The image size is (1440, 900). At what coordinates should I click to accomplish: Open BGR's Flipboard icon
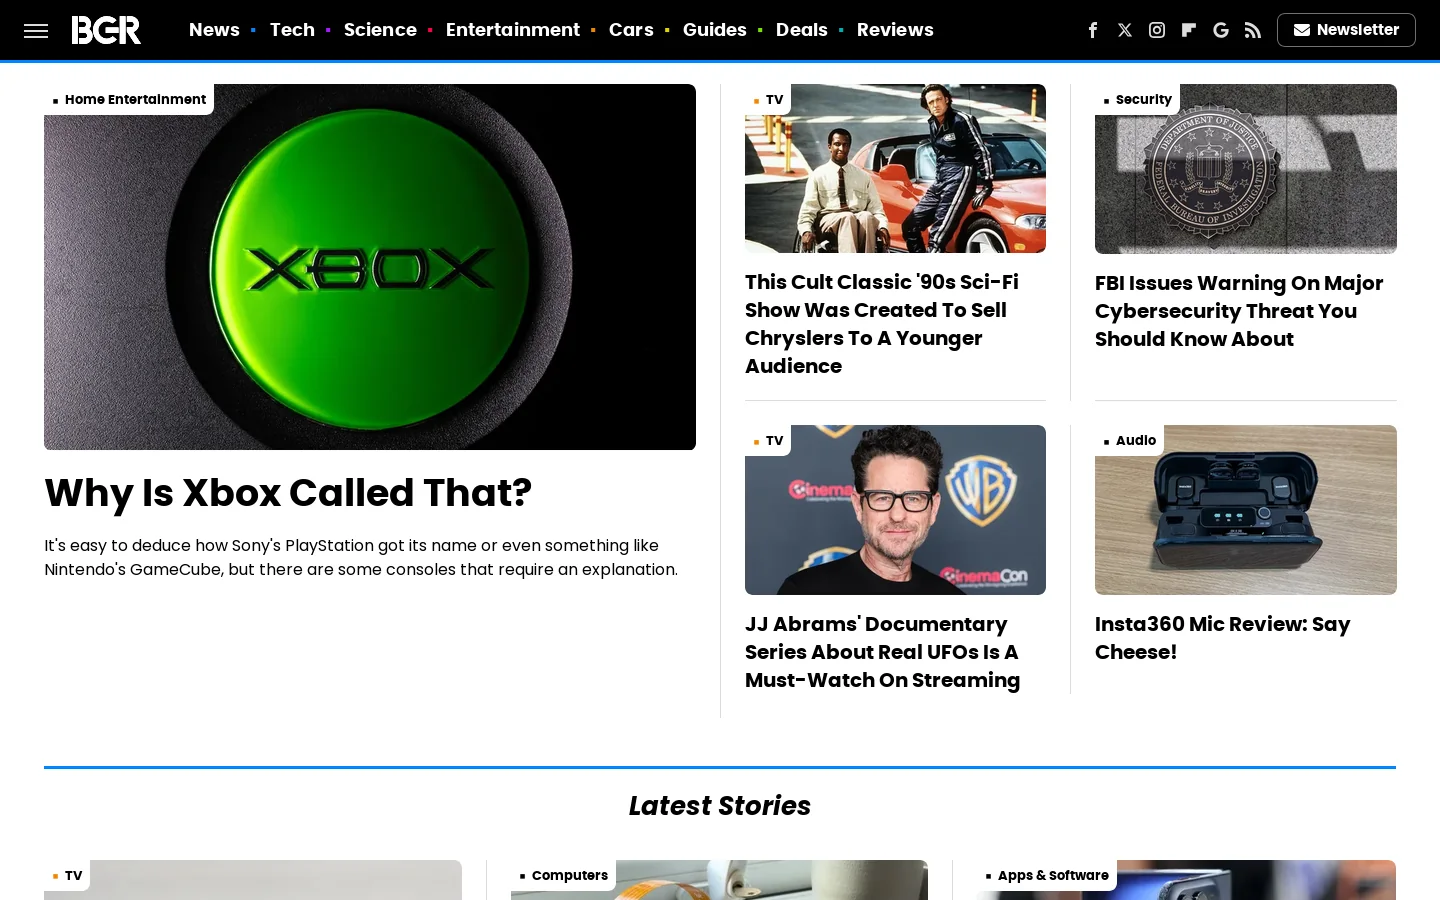(x=1189, y=30)
